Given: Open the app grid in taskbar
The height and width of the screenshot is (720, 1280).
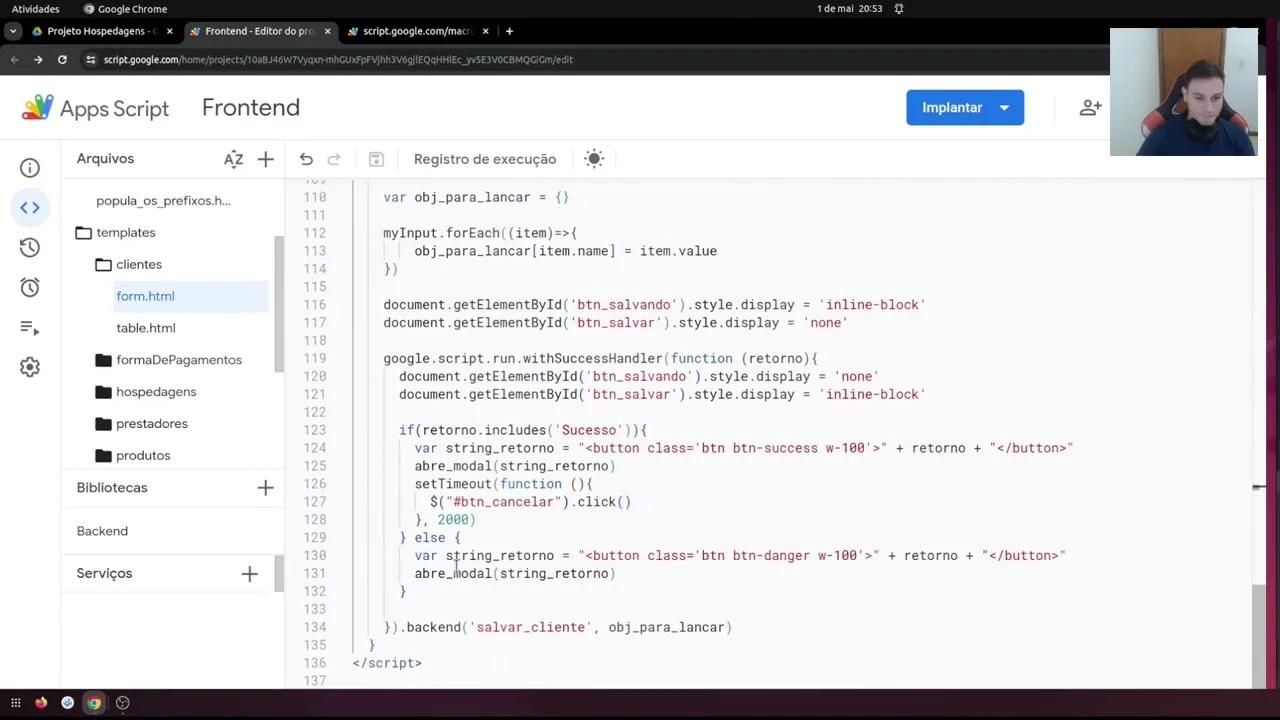Looking at the screenshot, I should pyautogui.click(x=15, y=703).
